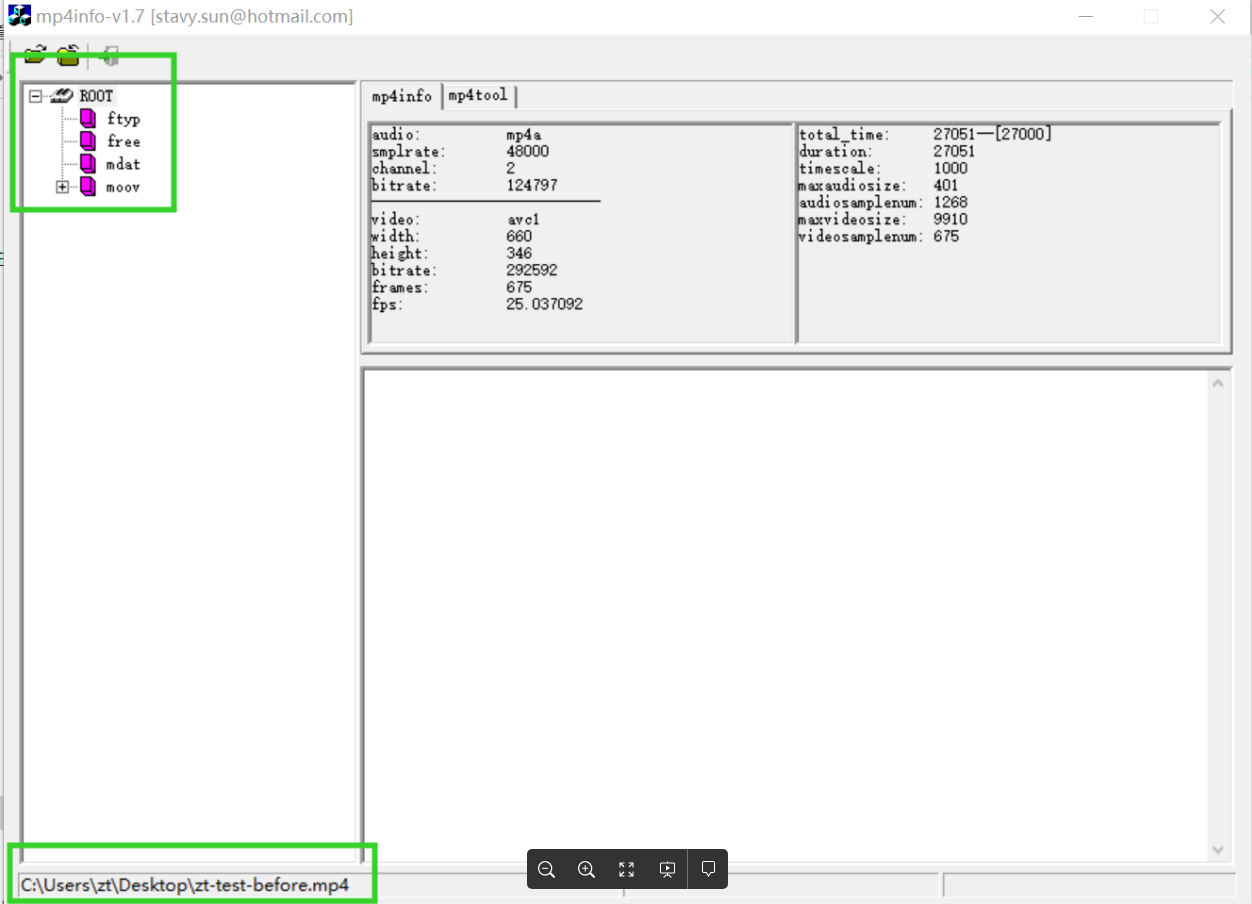The width and height of the screenshot is (1252, 904).
Task: Select the ftyp box in tree
Action: pos(124,119)
